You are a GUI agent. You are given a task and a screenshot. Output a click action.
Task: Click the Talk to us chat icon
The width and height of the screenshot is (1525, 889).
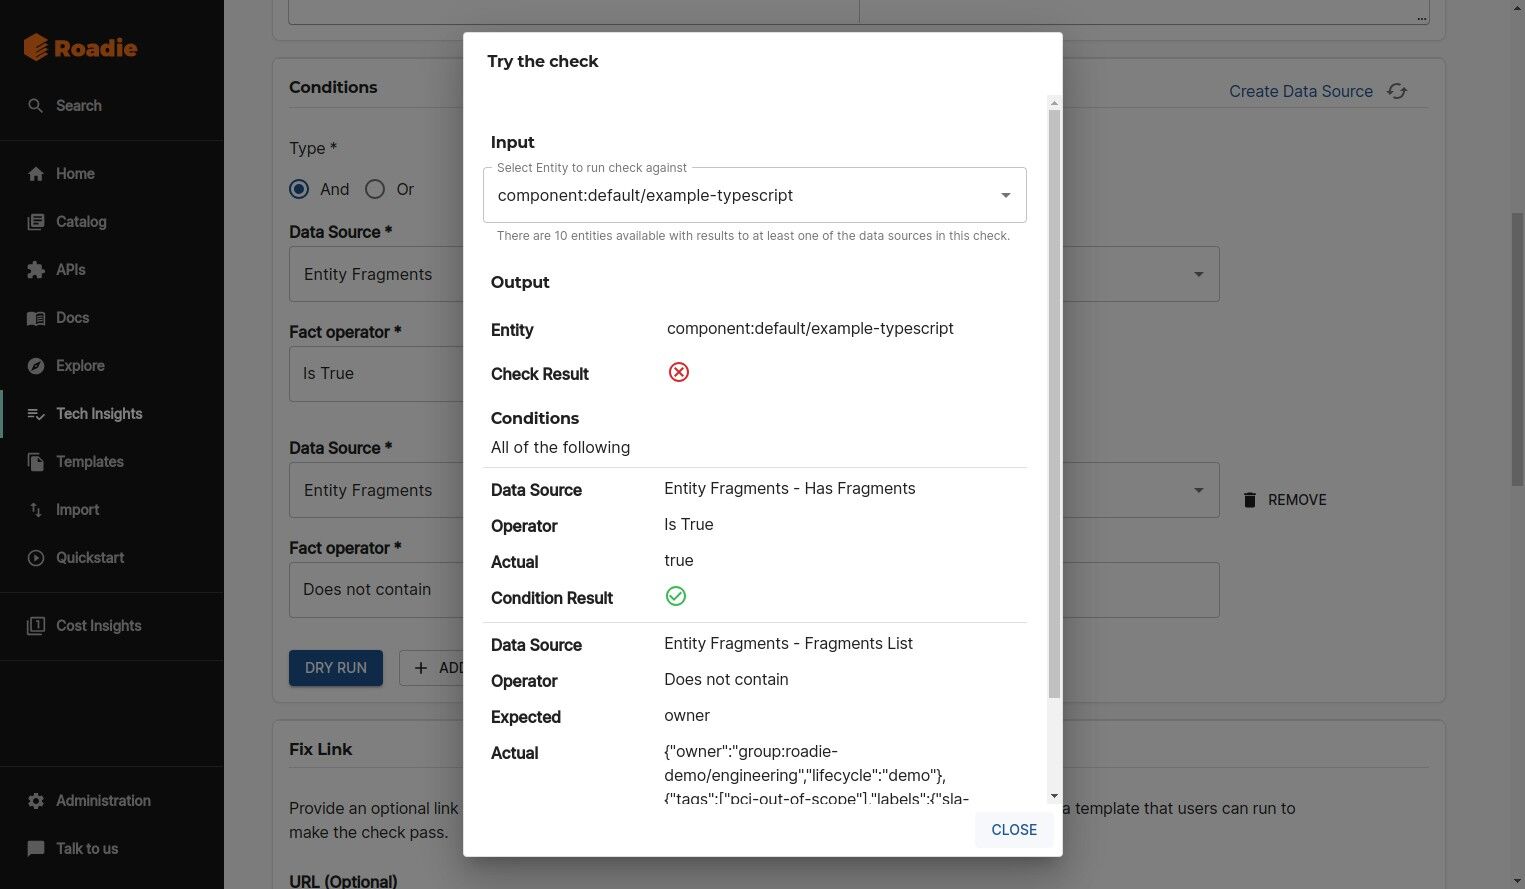(x=36, y=849)
